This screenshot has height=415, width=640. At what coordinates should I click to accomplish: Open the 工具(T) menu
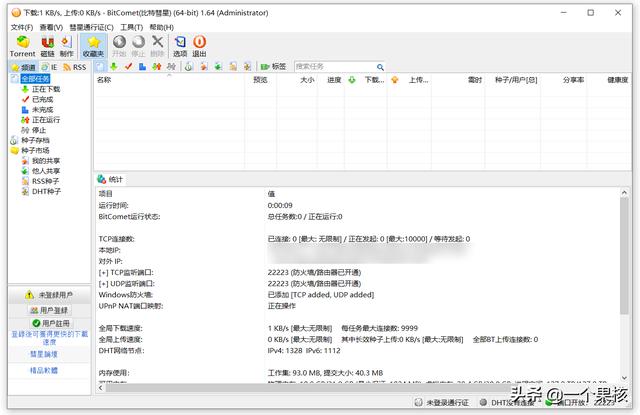click(x=131, y=27)
